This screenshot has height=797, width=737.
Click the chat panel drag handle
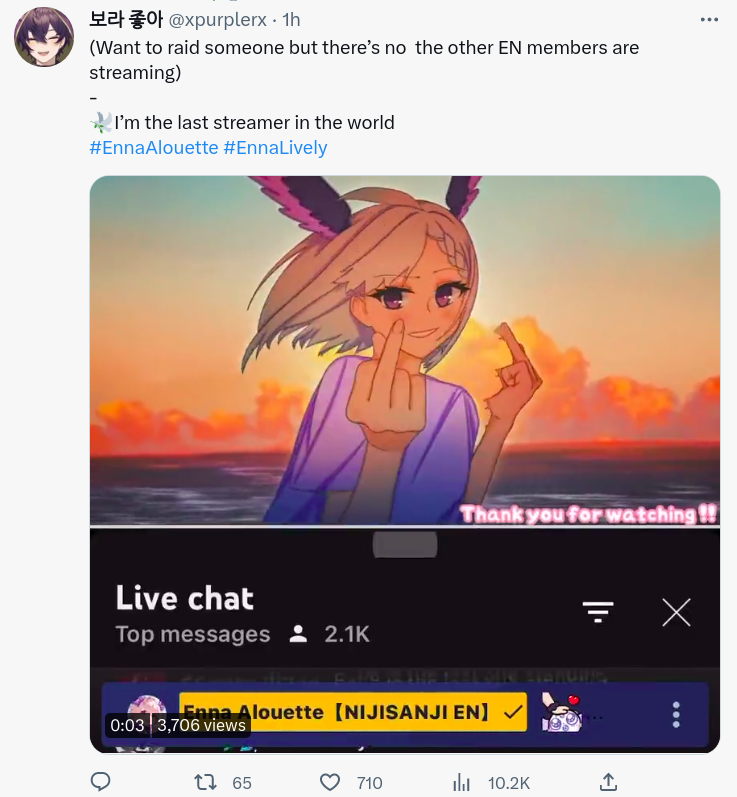(x=405, y=545)
